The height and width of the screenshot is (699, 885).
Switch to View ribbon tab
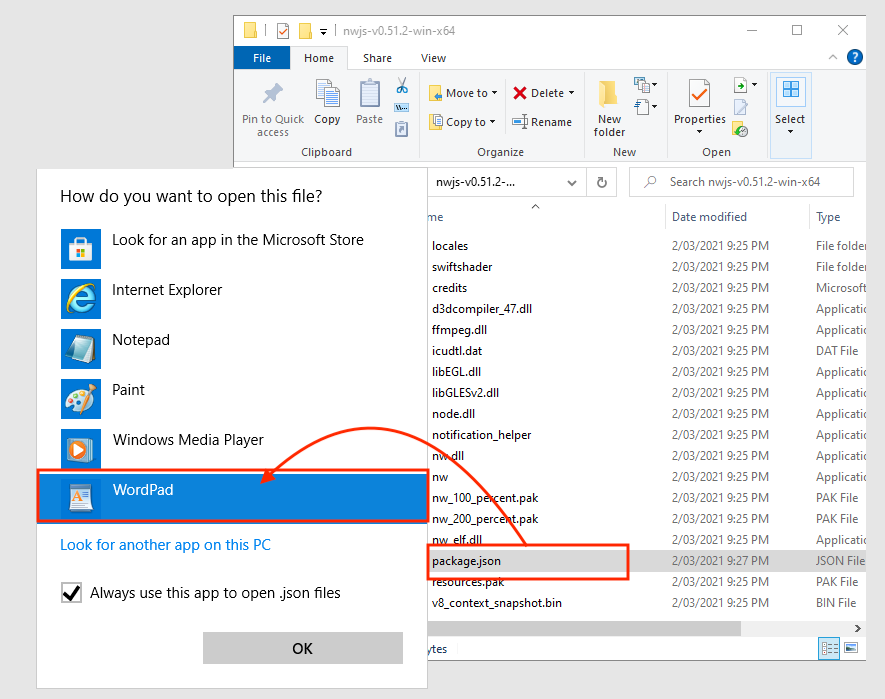[x=433, y=58]
